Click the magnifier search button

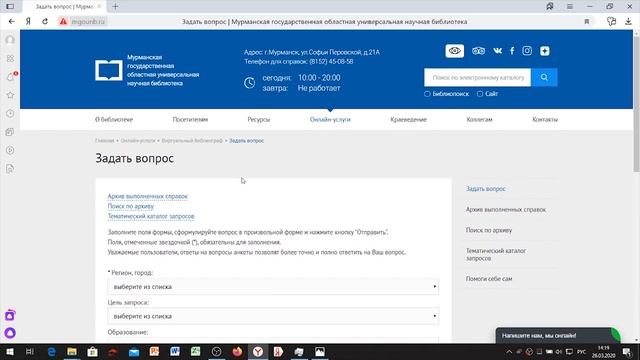544,77
